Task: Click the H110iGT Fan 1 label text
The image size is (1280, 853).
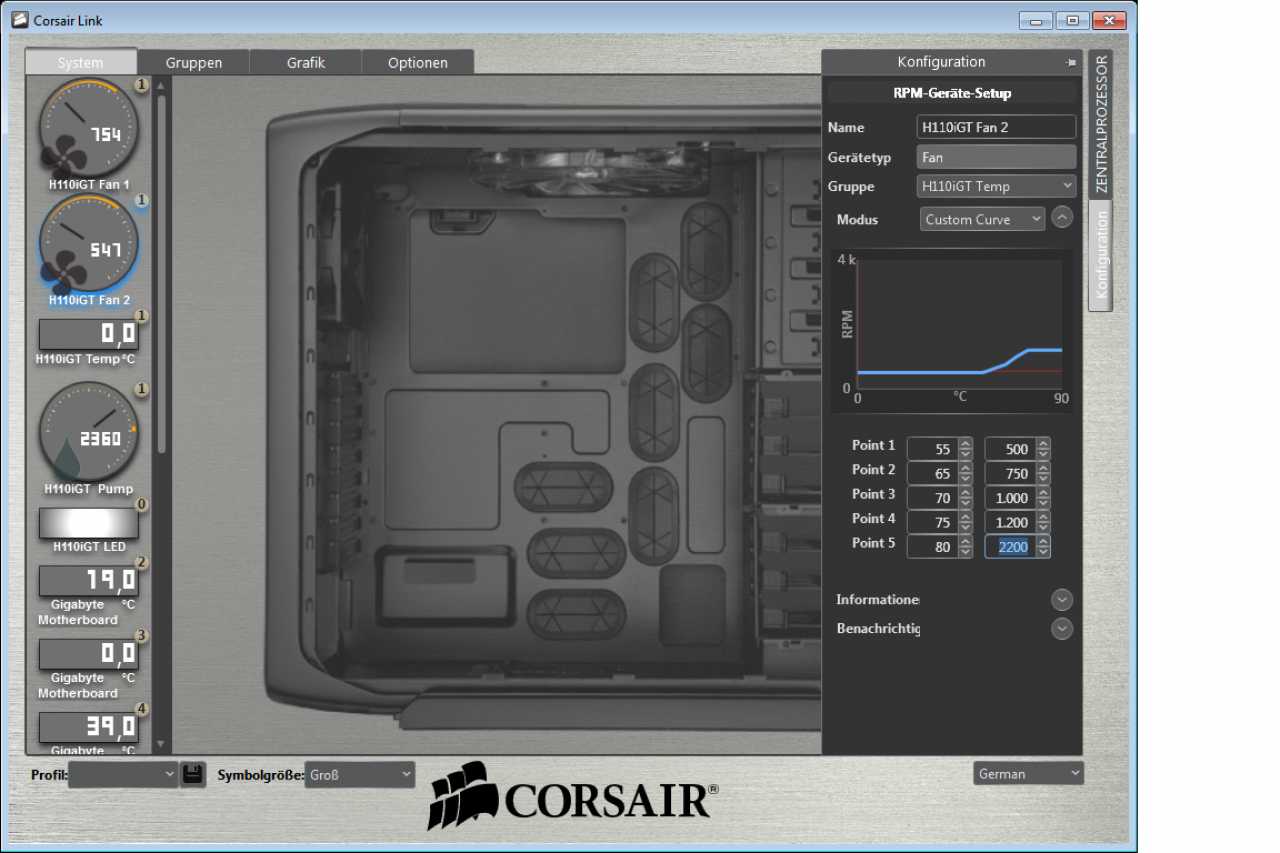Action: tap(89, 185)
